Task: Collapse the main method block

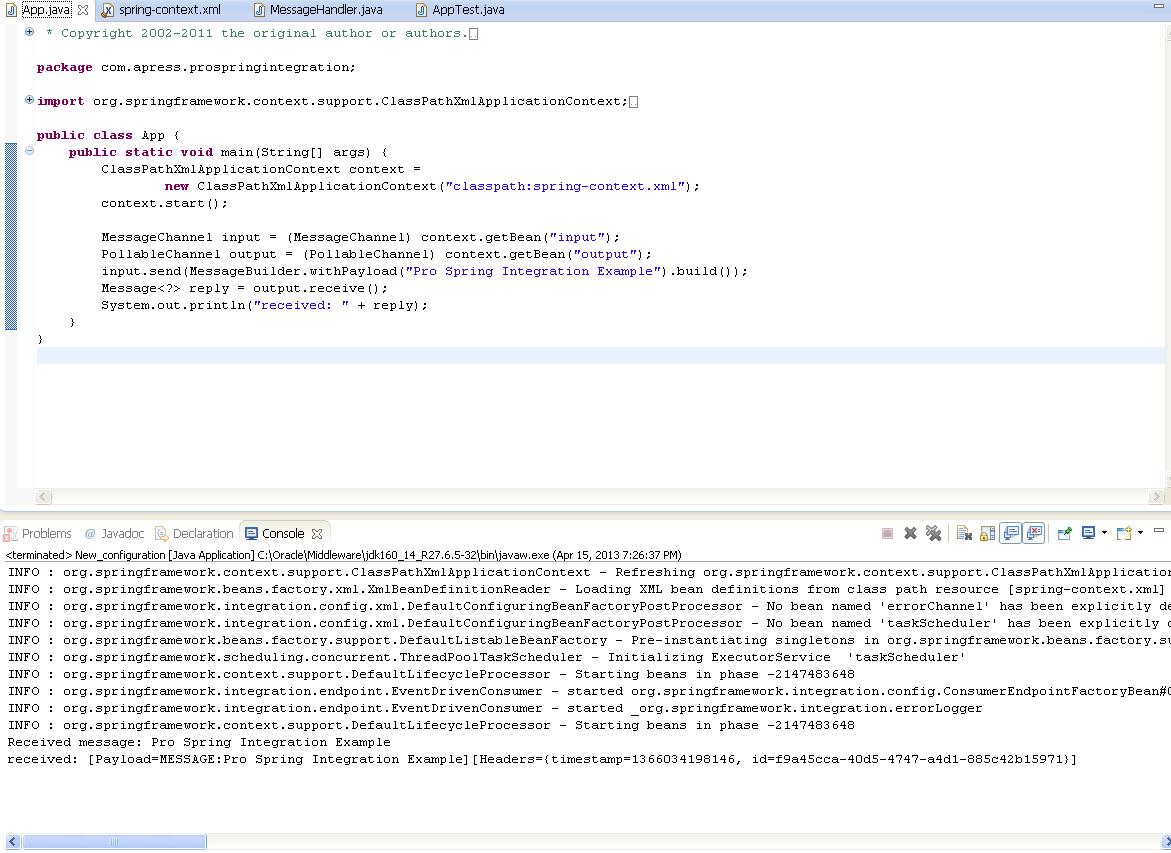Action: 28,151
